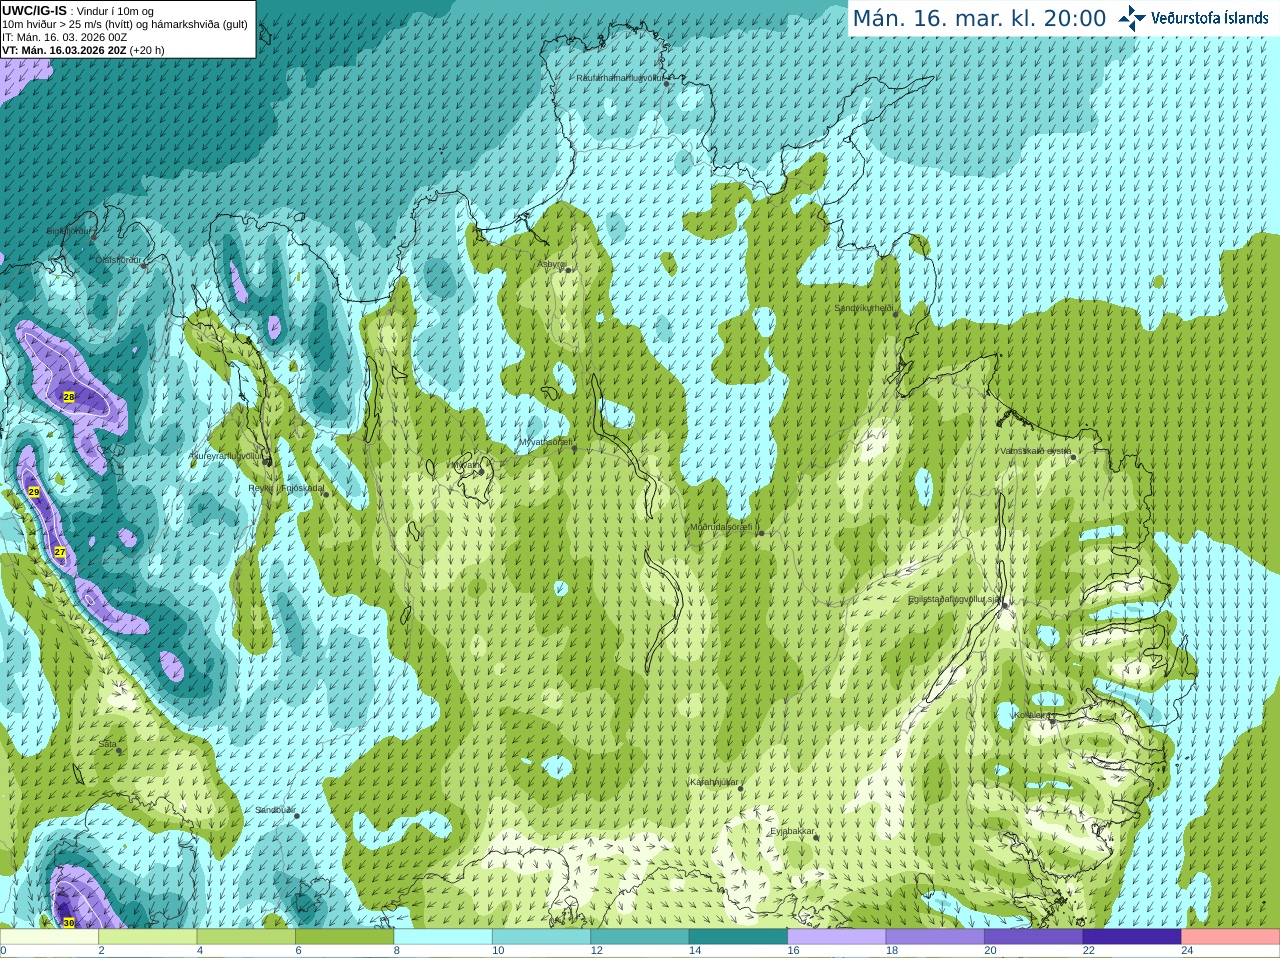Click the VT: Mán. 16.03.2026 20Z line
Viewport: 1280px width, 958px height.
click(x=83, y=50)
